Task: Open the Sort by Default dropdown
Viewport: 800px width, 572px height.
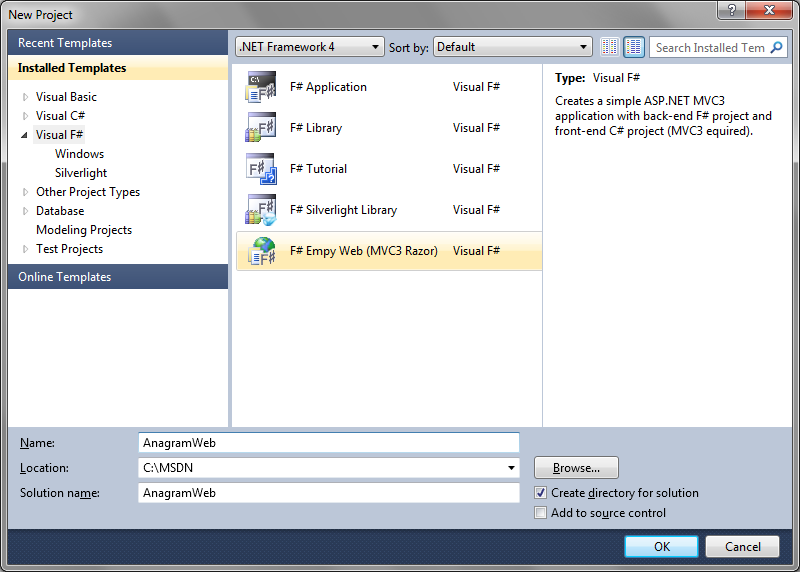Action: [513, 47]
